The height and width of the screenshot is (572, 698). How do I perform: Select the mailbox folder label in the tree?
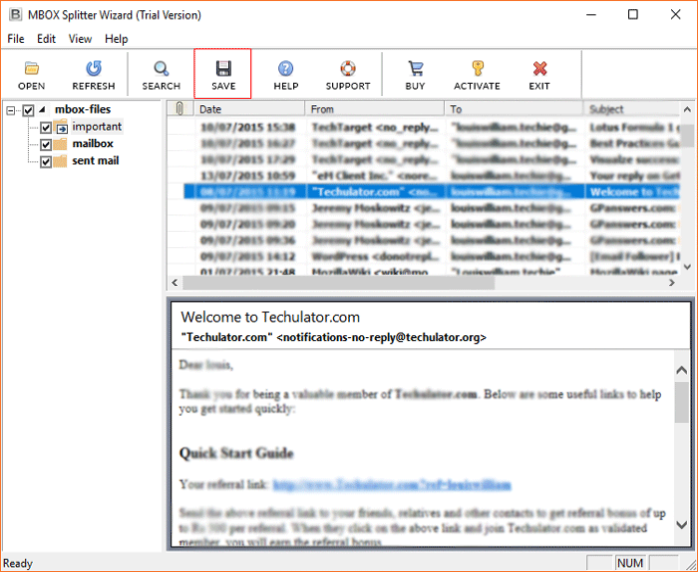tap(93, 144)
